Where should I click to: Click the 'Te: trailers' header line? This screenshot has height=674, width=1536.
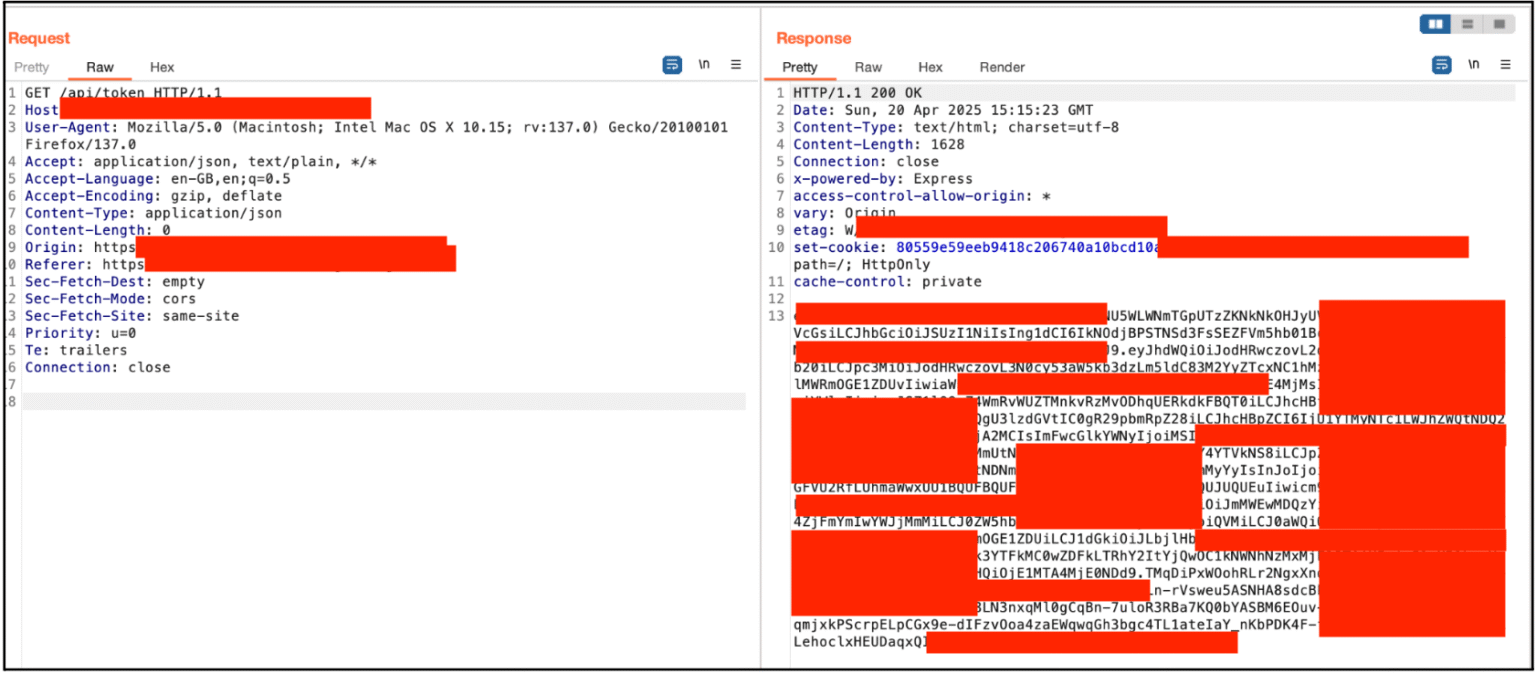(76, 350)
